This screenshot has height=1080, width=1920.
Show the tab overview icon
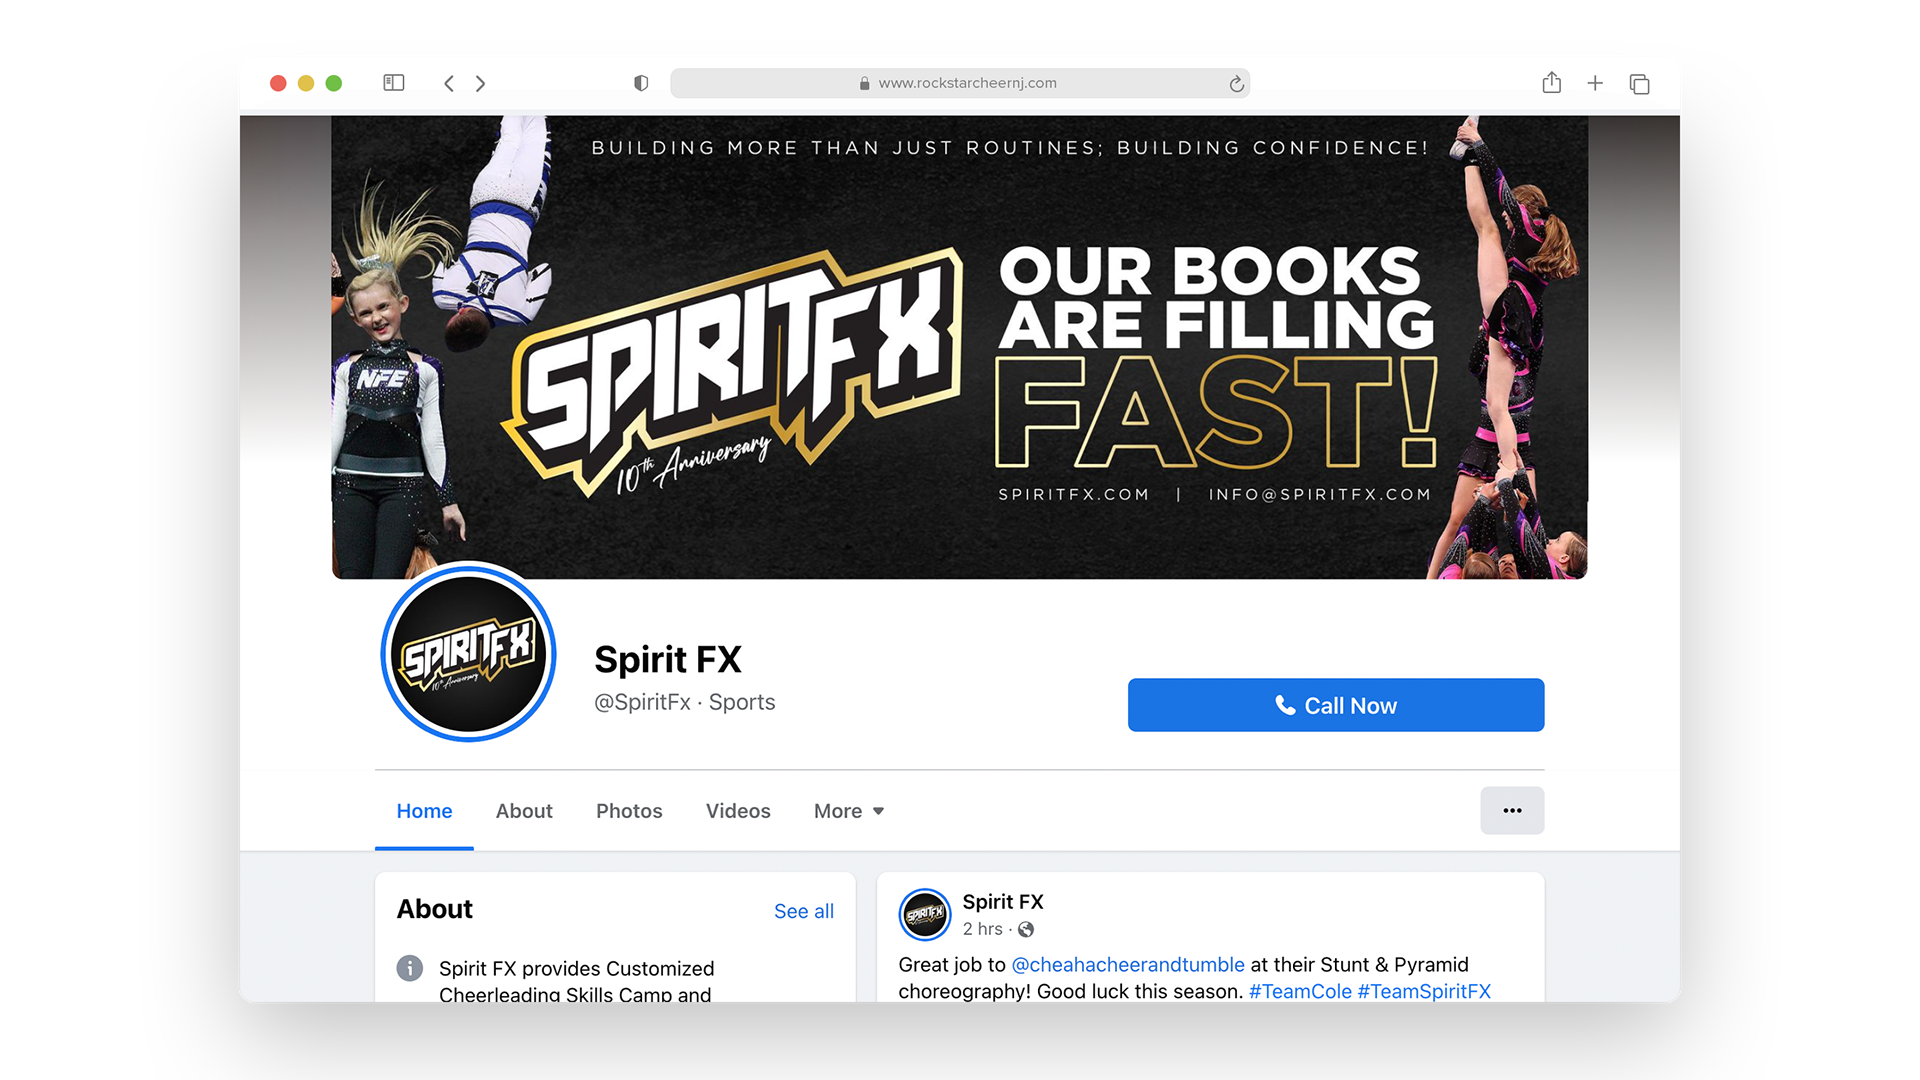pyautogui.click(x=1639, y=83)
